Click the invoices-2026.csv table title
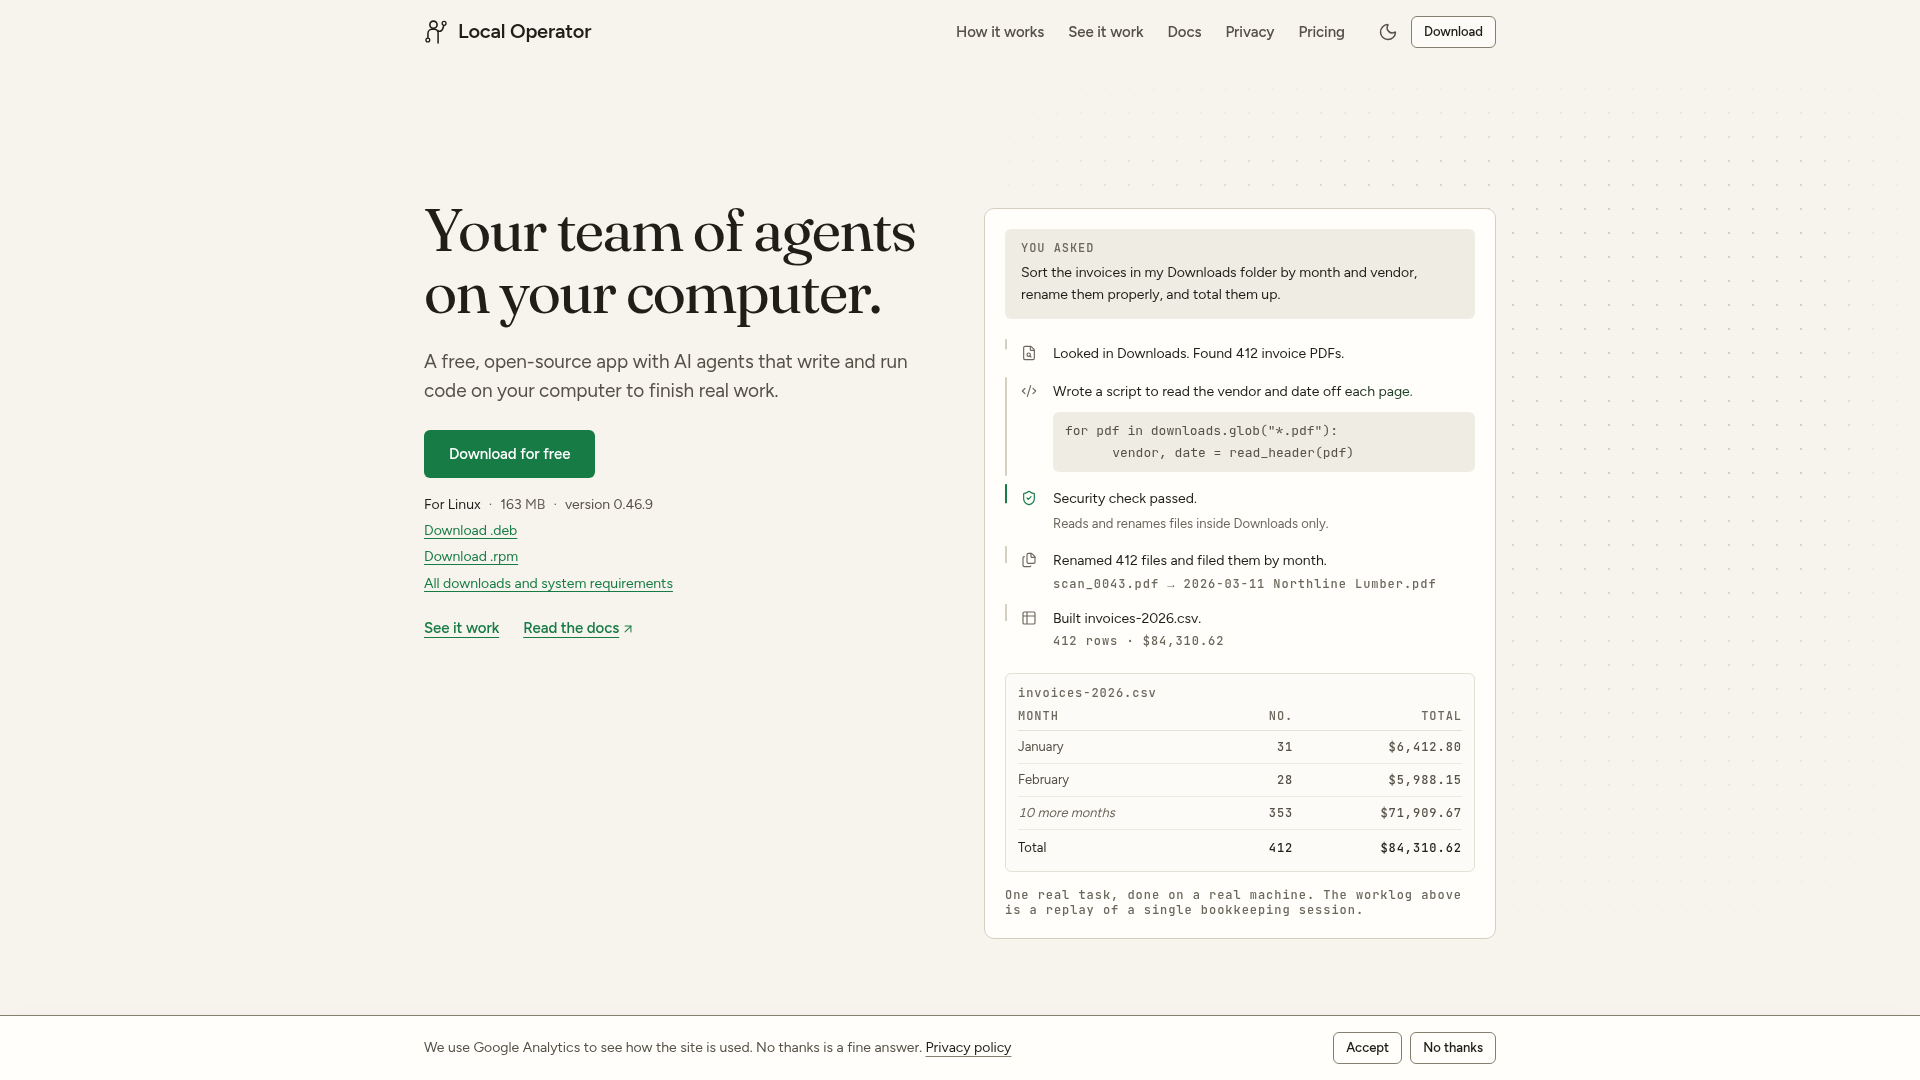 [x=1087, y=693]
